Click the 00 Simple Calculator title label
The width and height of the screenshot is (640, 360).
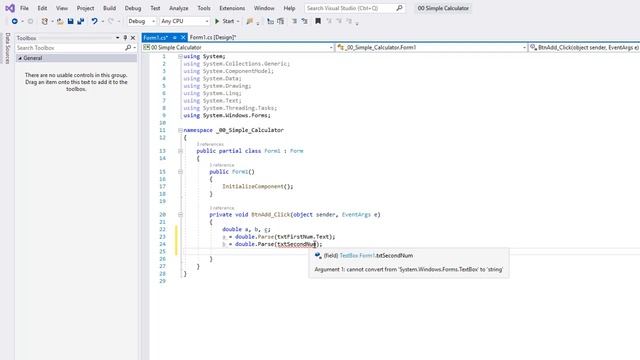443,8
